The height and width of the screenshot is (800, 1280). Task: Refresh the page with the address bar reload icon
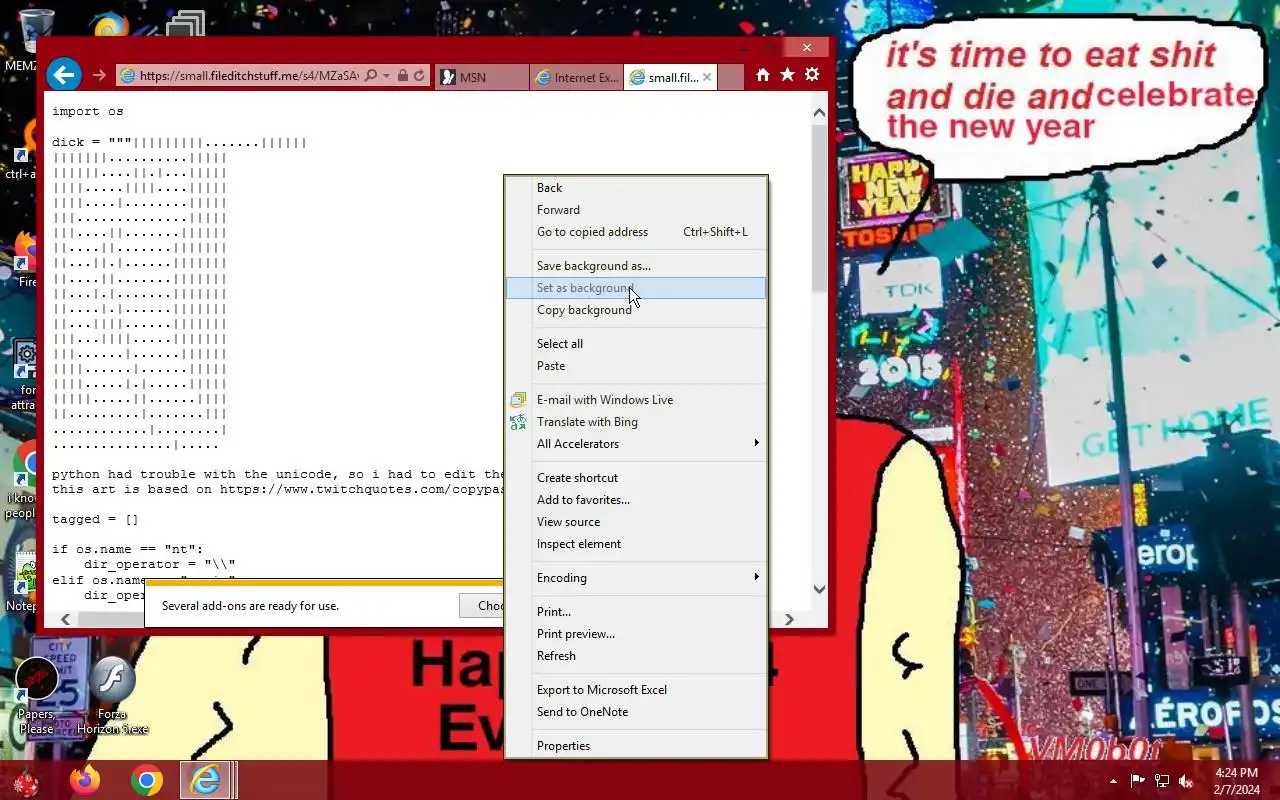click(x=420, y=76)
